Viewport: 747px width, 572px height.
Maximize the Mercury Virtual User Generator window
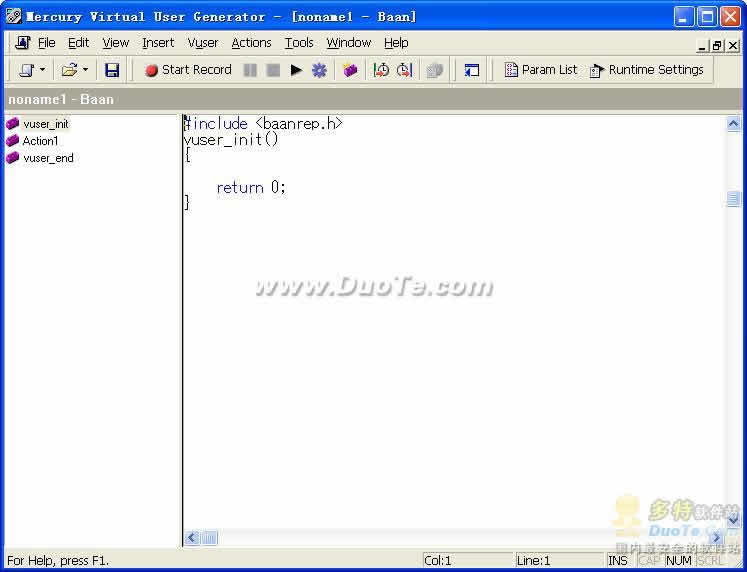707,17
